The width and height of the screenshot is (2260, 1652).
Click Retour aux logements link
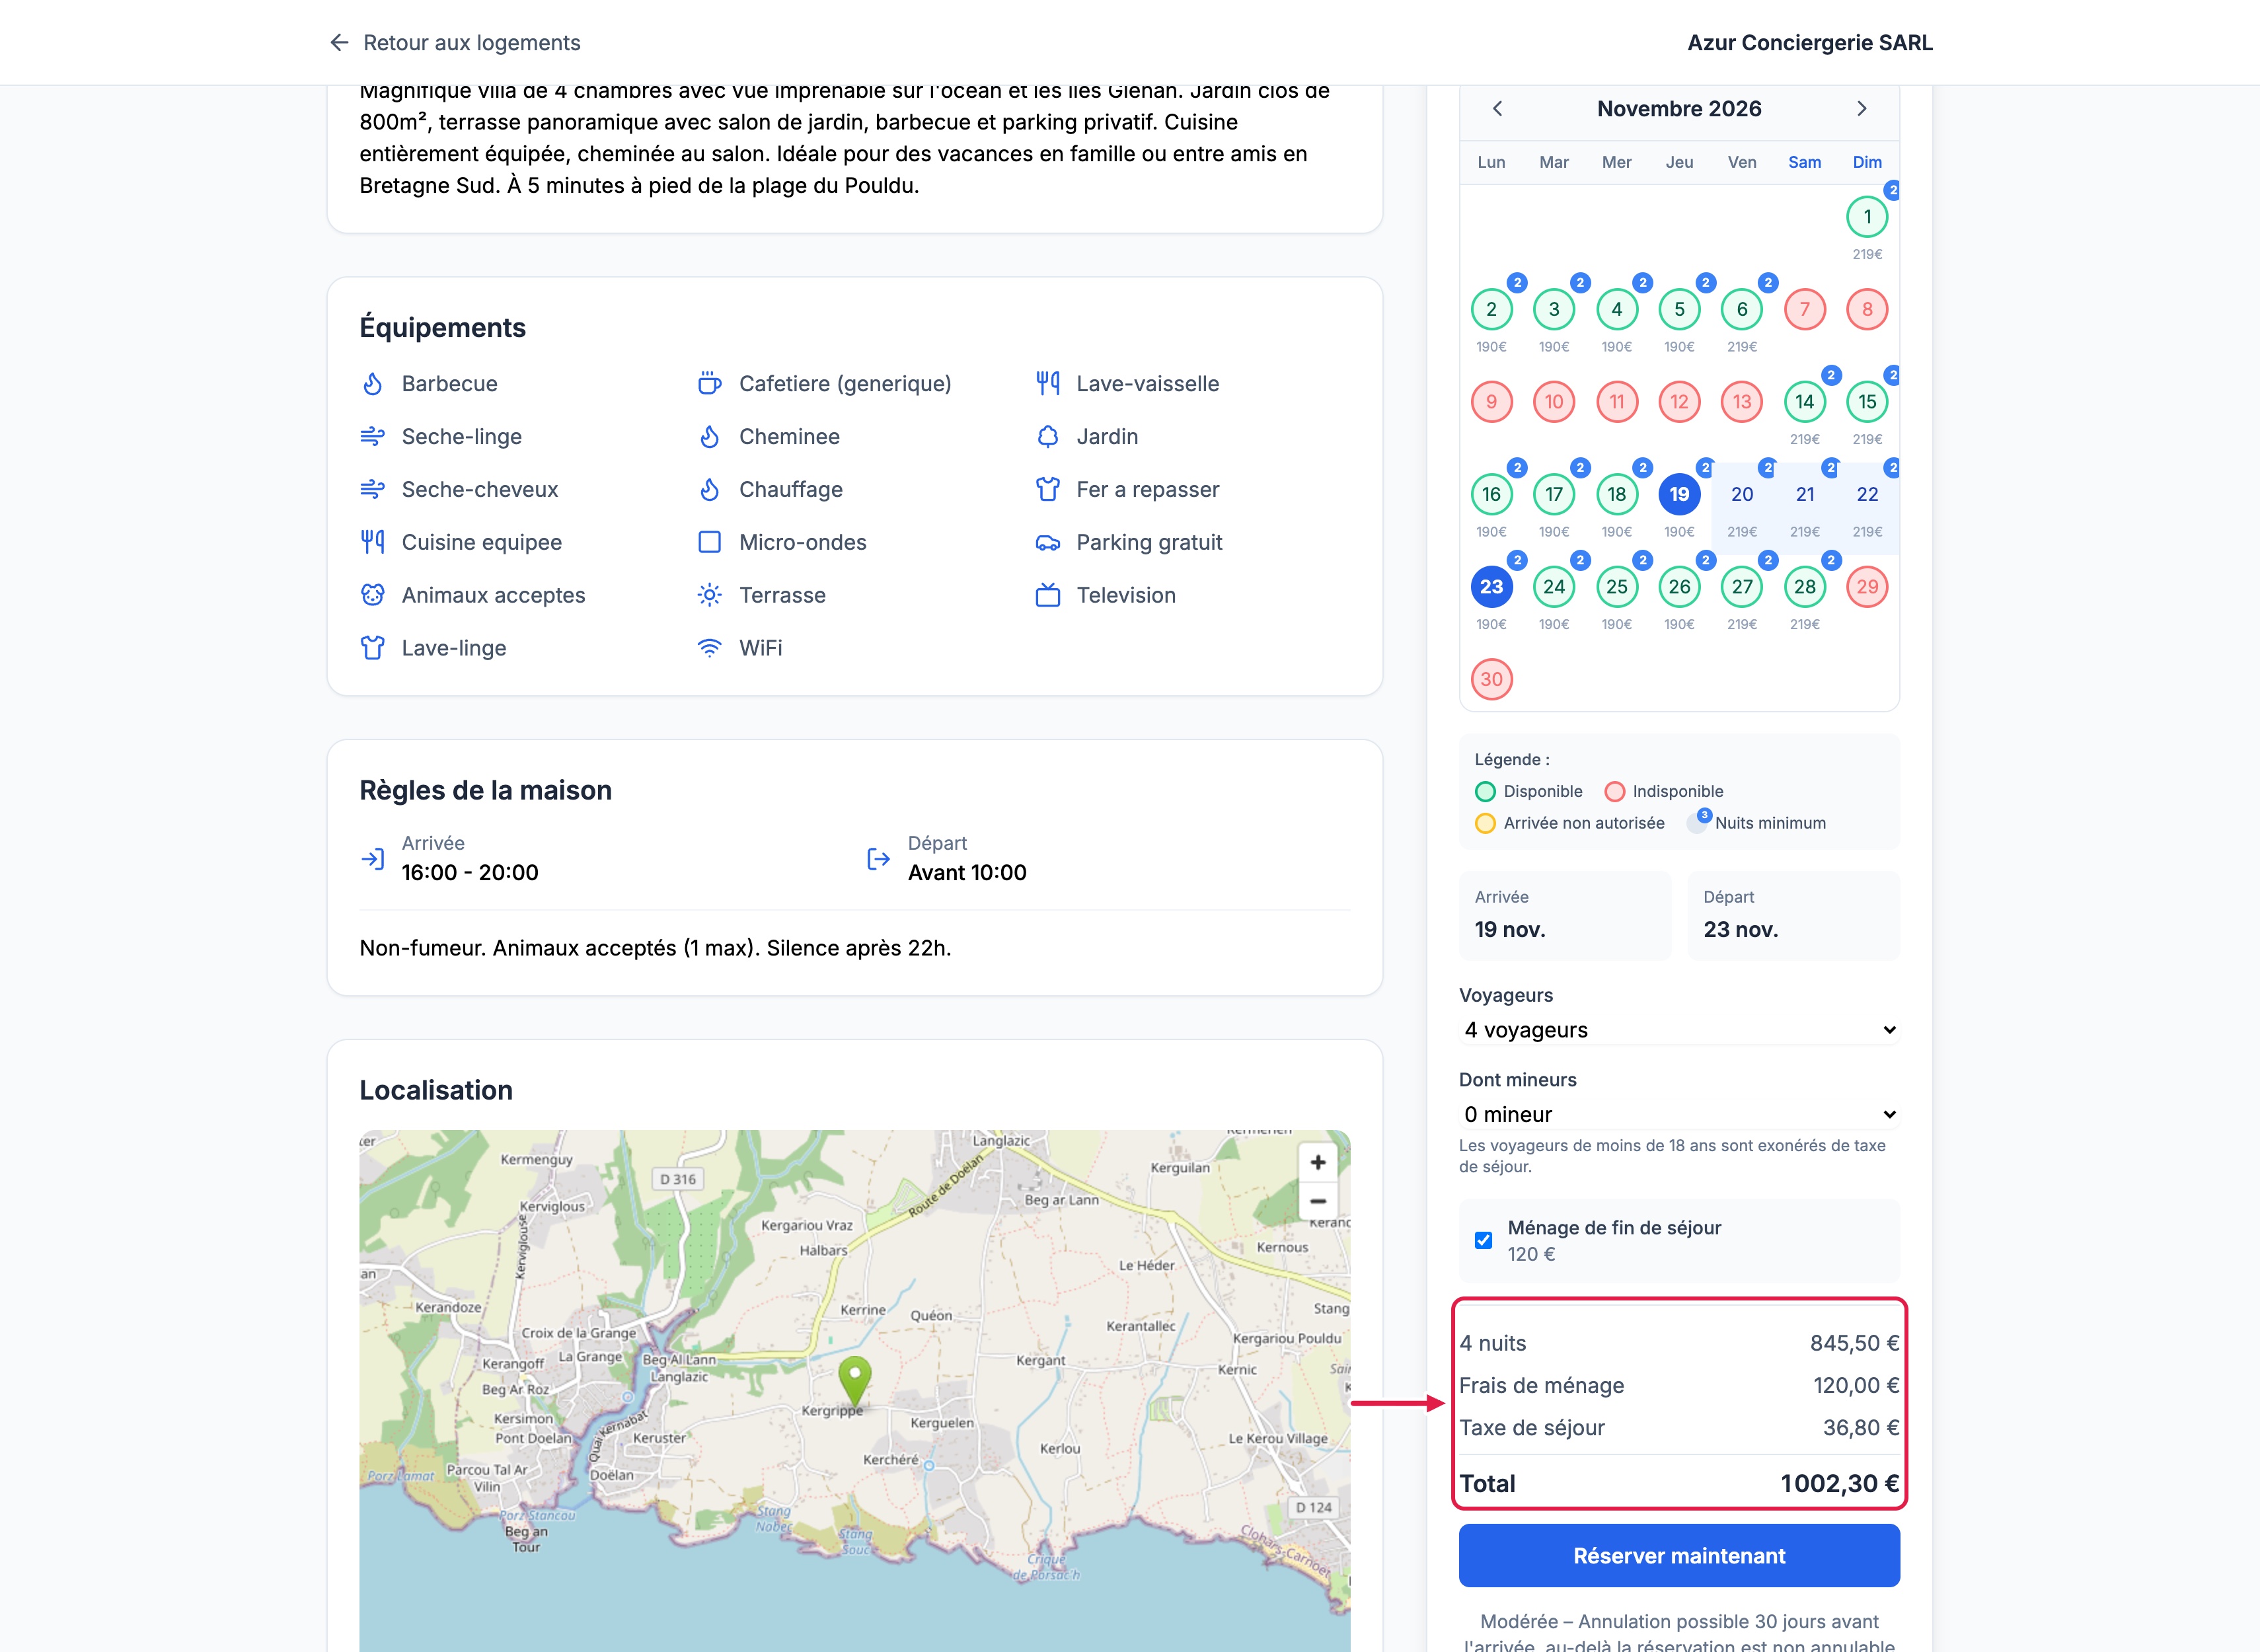pos(472,42)
